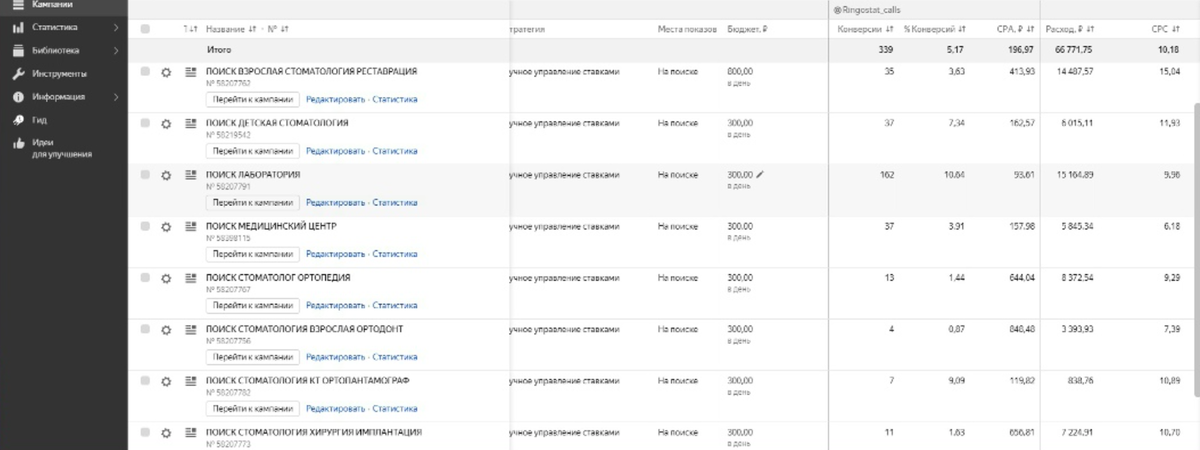Image resolution: width=1200 pixels, height=450 pixels.
Task: Open settings gear for ВЗРОСЛАЯ ОРТОДОНТ campaign
Action: coord(167,329)
